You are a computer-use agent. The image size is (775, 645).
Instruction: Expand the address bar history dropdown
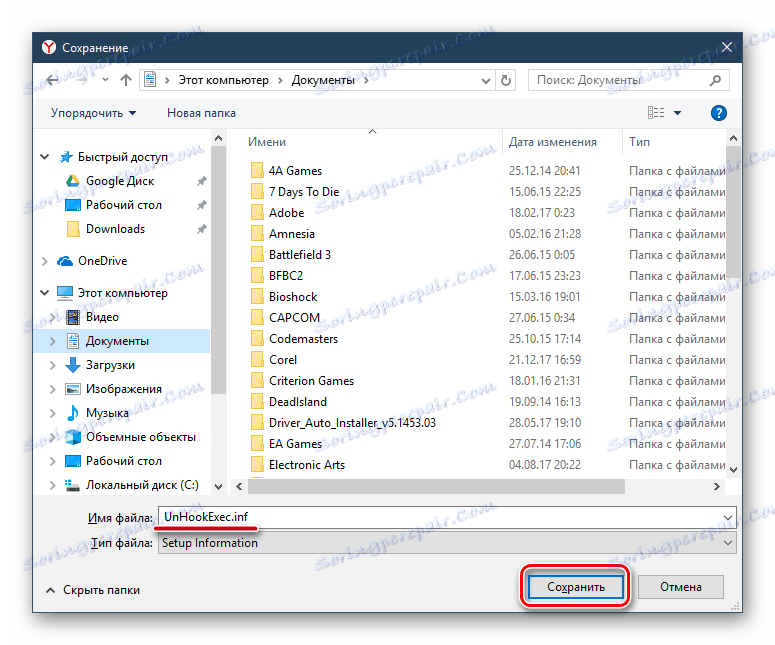tap(485, 81)
